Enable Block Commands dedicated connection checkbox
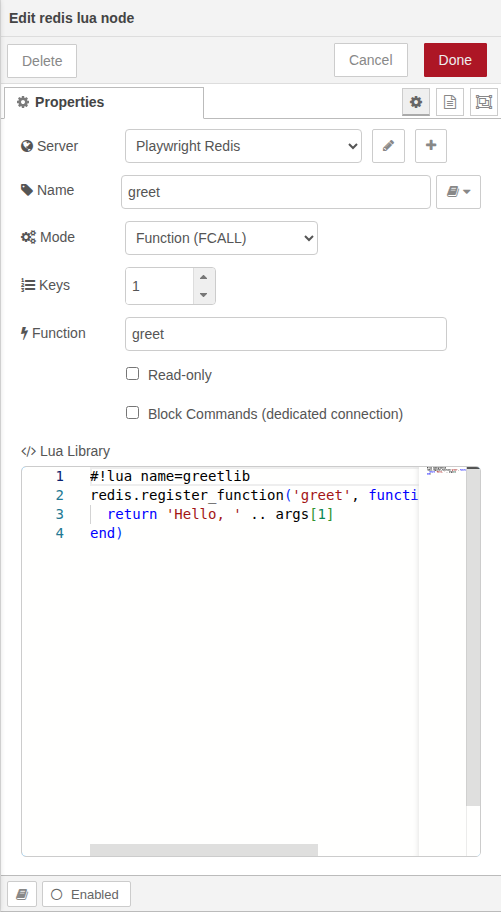Viewport: 501px width, 912px height. pos(133,413)
